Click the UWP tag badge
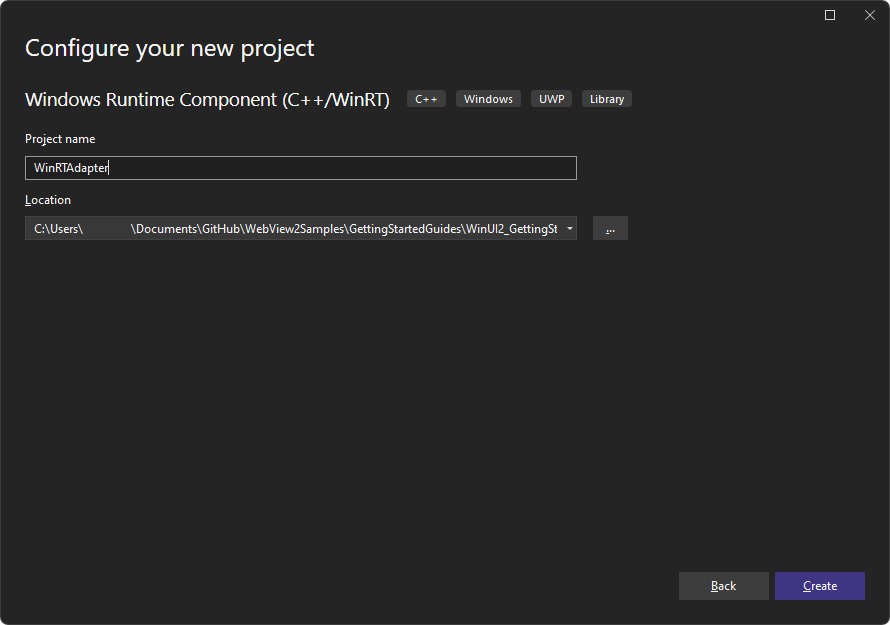The width and height of the screenshot is (890, 625). (551, 98)
